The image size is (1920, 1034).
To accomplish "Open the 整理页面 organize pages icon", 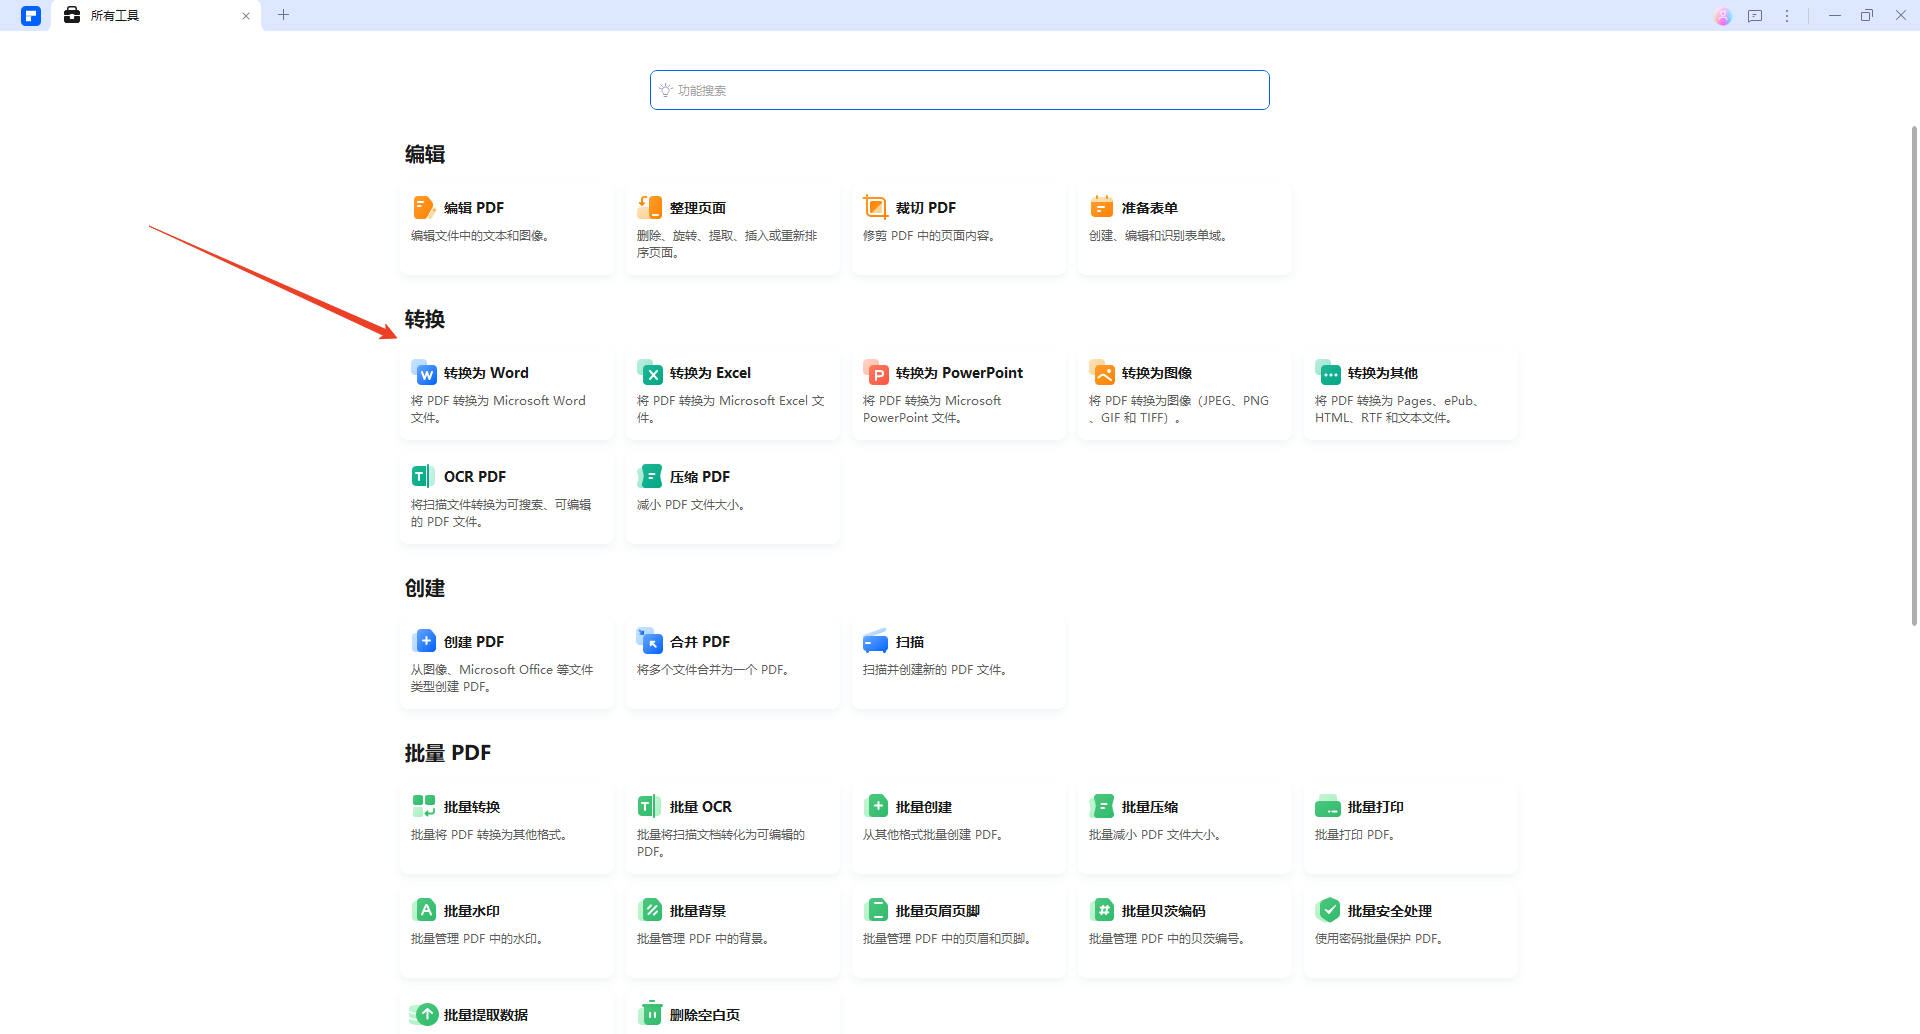I will [650, 208].
